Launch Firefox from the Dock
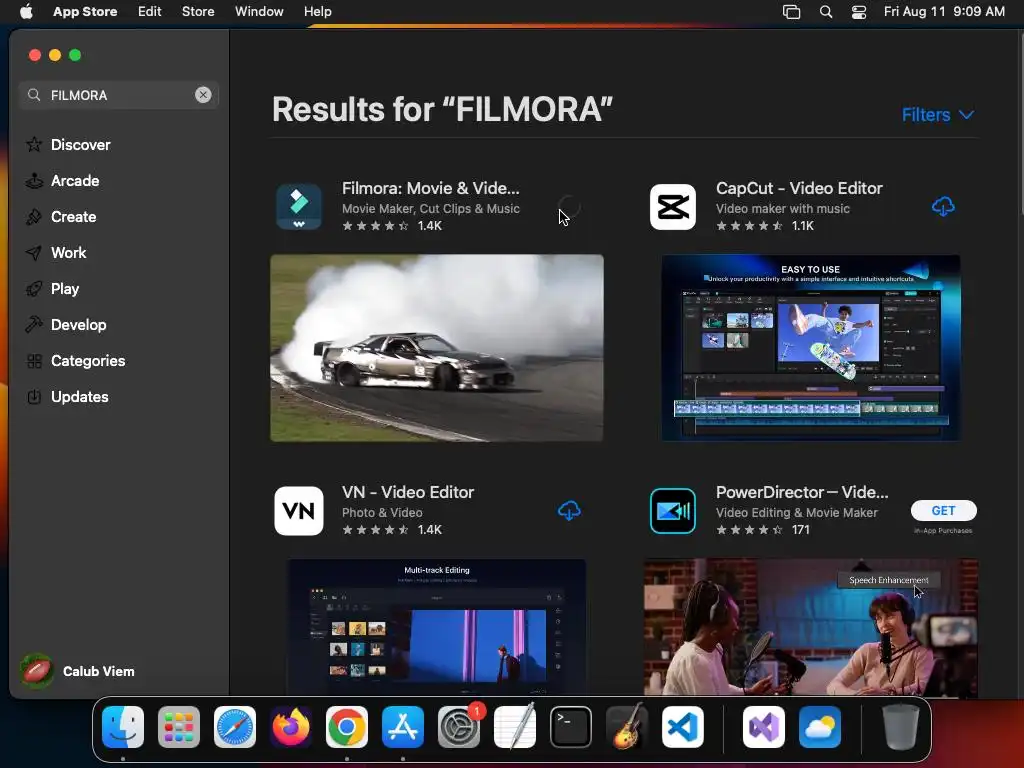Image resolution: width=1024 pixels, height=768 pixels. coord(291,727)
